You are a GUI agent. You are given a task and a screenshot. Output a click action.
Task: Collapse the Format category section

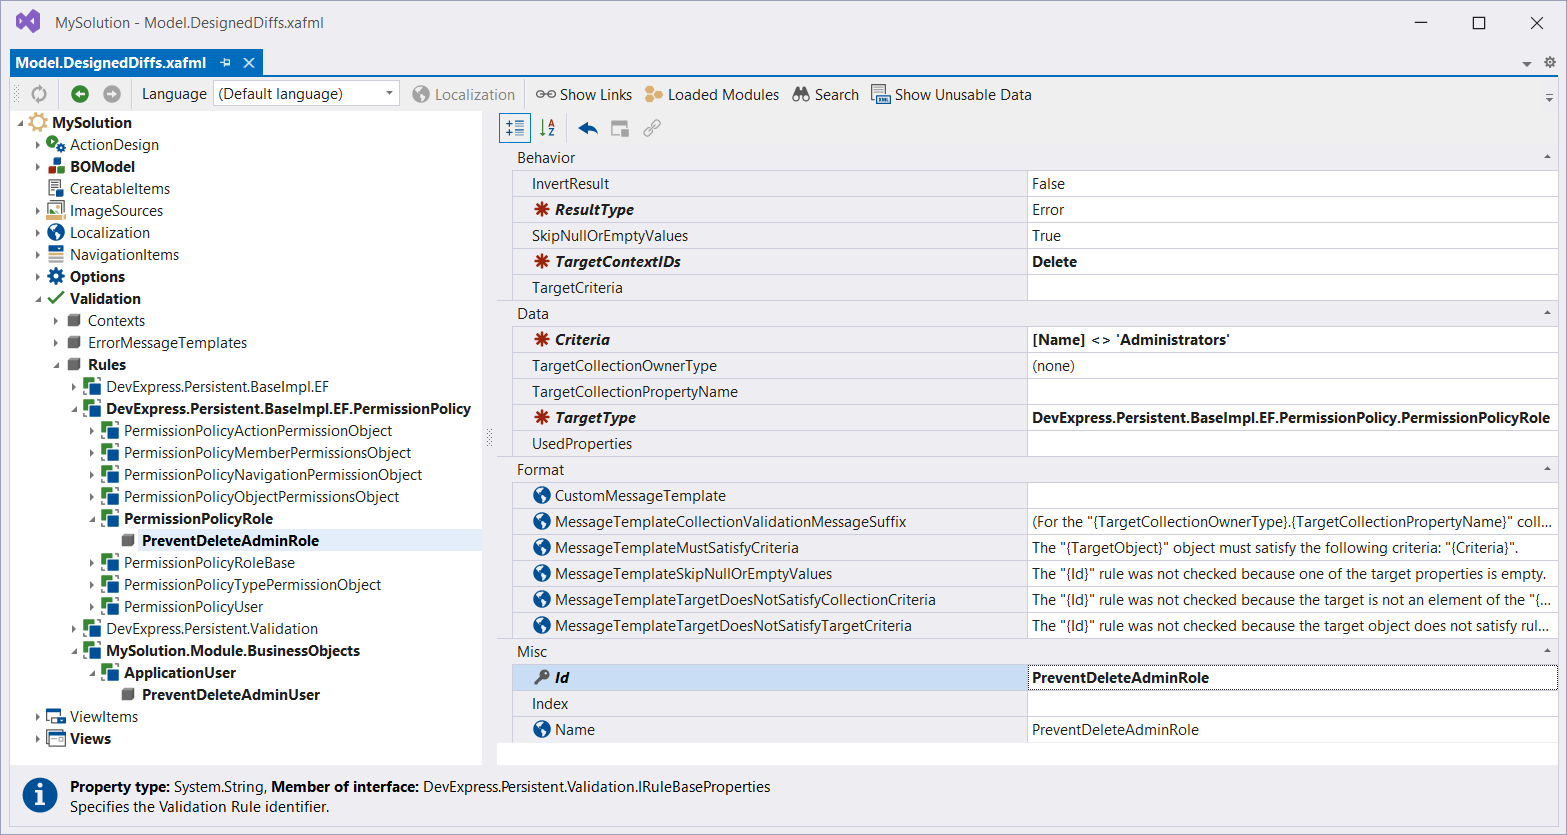tap(1547, 470)
